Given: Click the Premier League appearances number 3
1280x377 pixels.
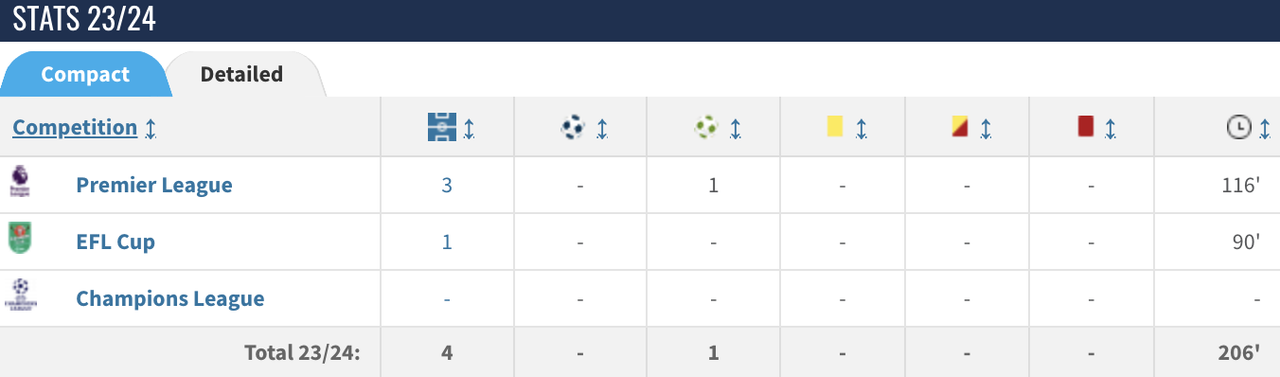Looking at the screenshot, I should pyautogui.click(x=447, y=186).
